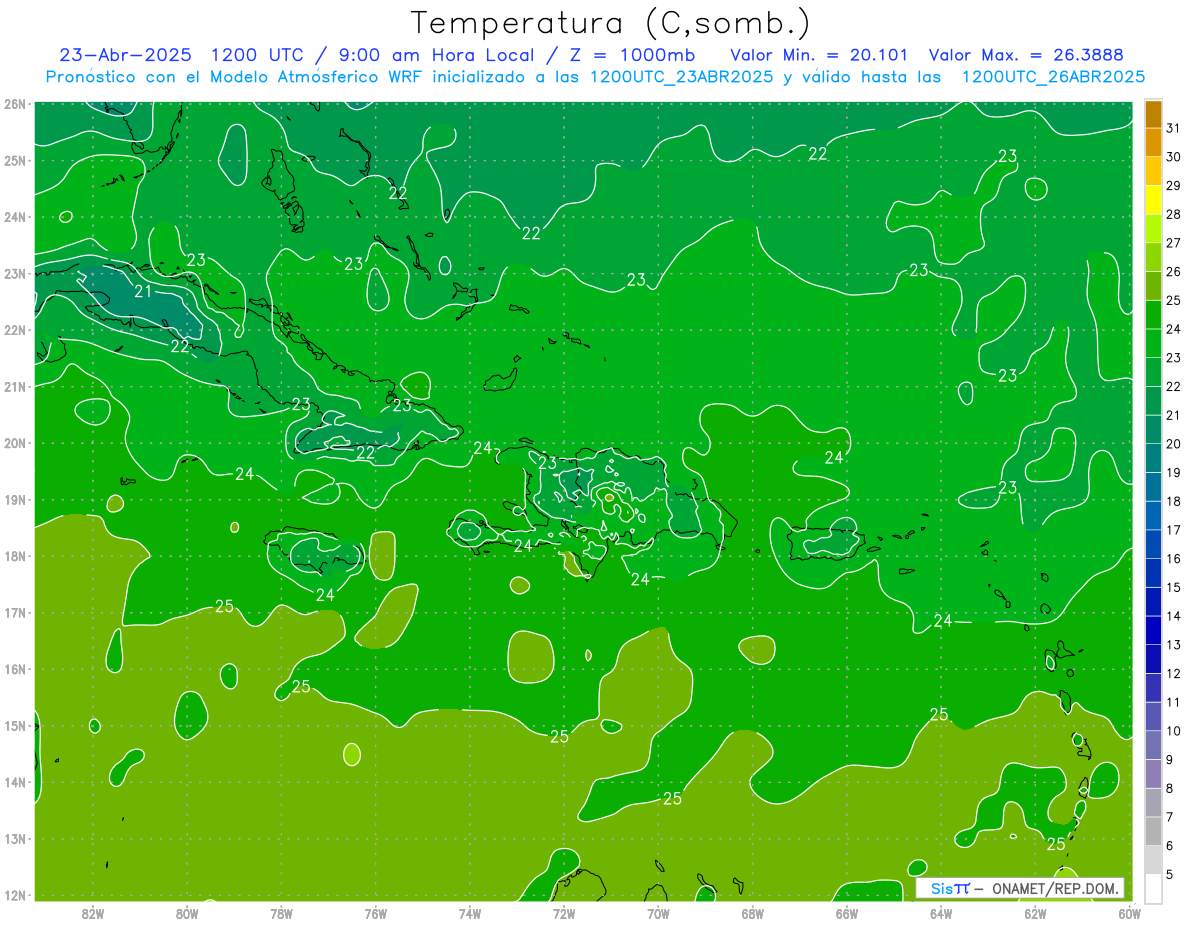Click the 60W longitude axis label
This screenshot has height=927, width=1200.
tap(1129, 913)
